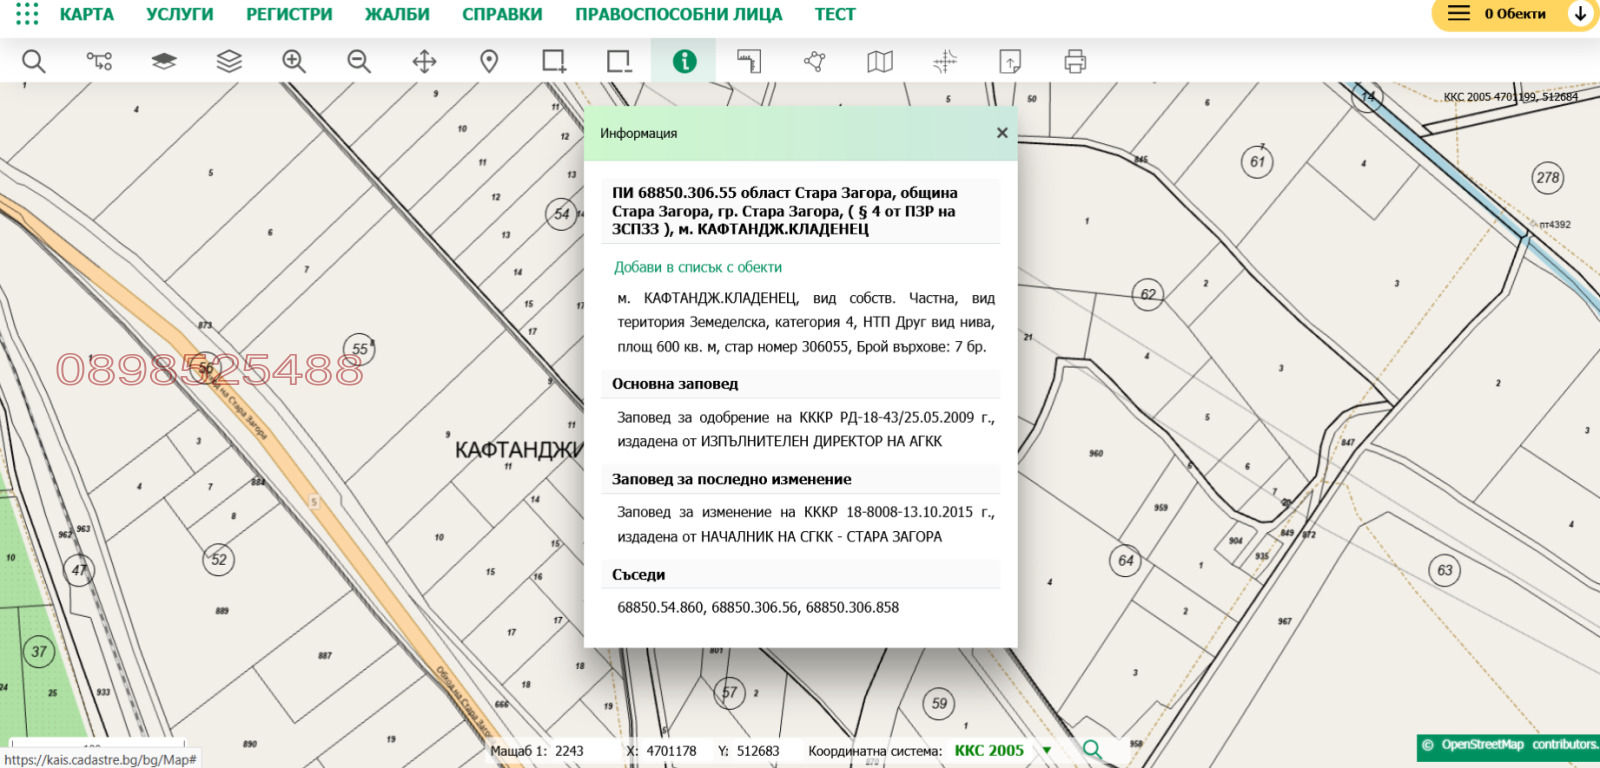Screen dimensions: 1600x768
Task: Select the zoom in tool
Action: (294, 62)
